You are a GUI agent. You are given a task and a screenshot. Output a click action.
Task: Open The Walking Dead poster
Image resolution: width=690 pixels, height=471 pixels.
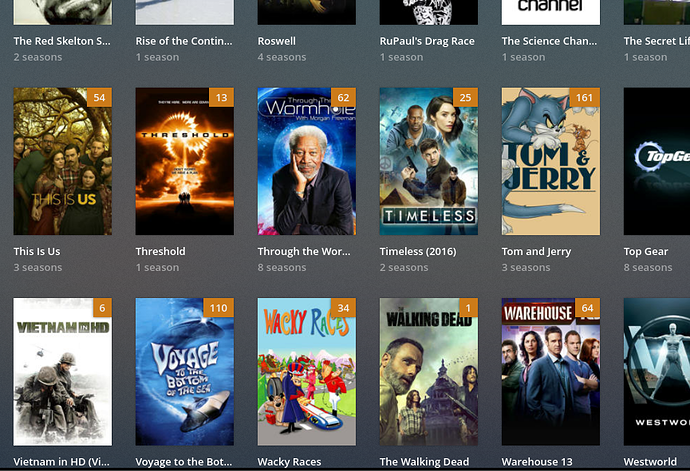tap(429, 372)
